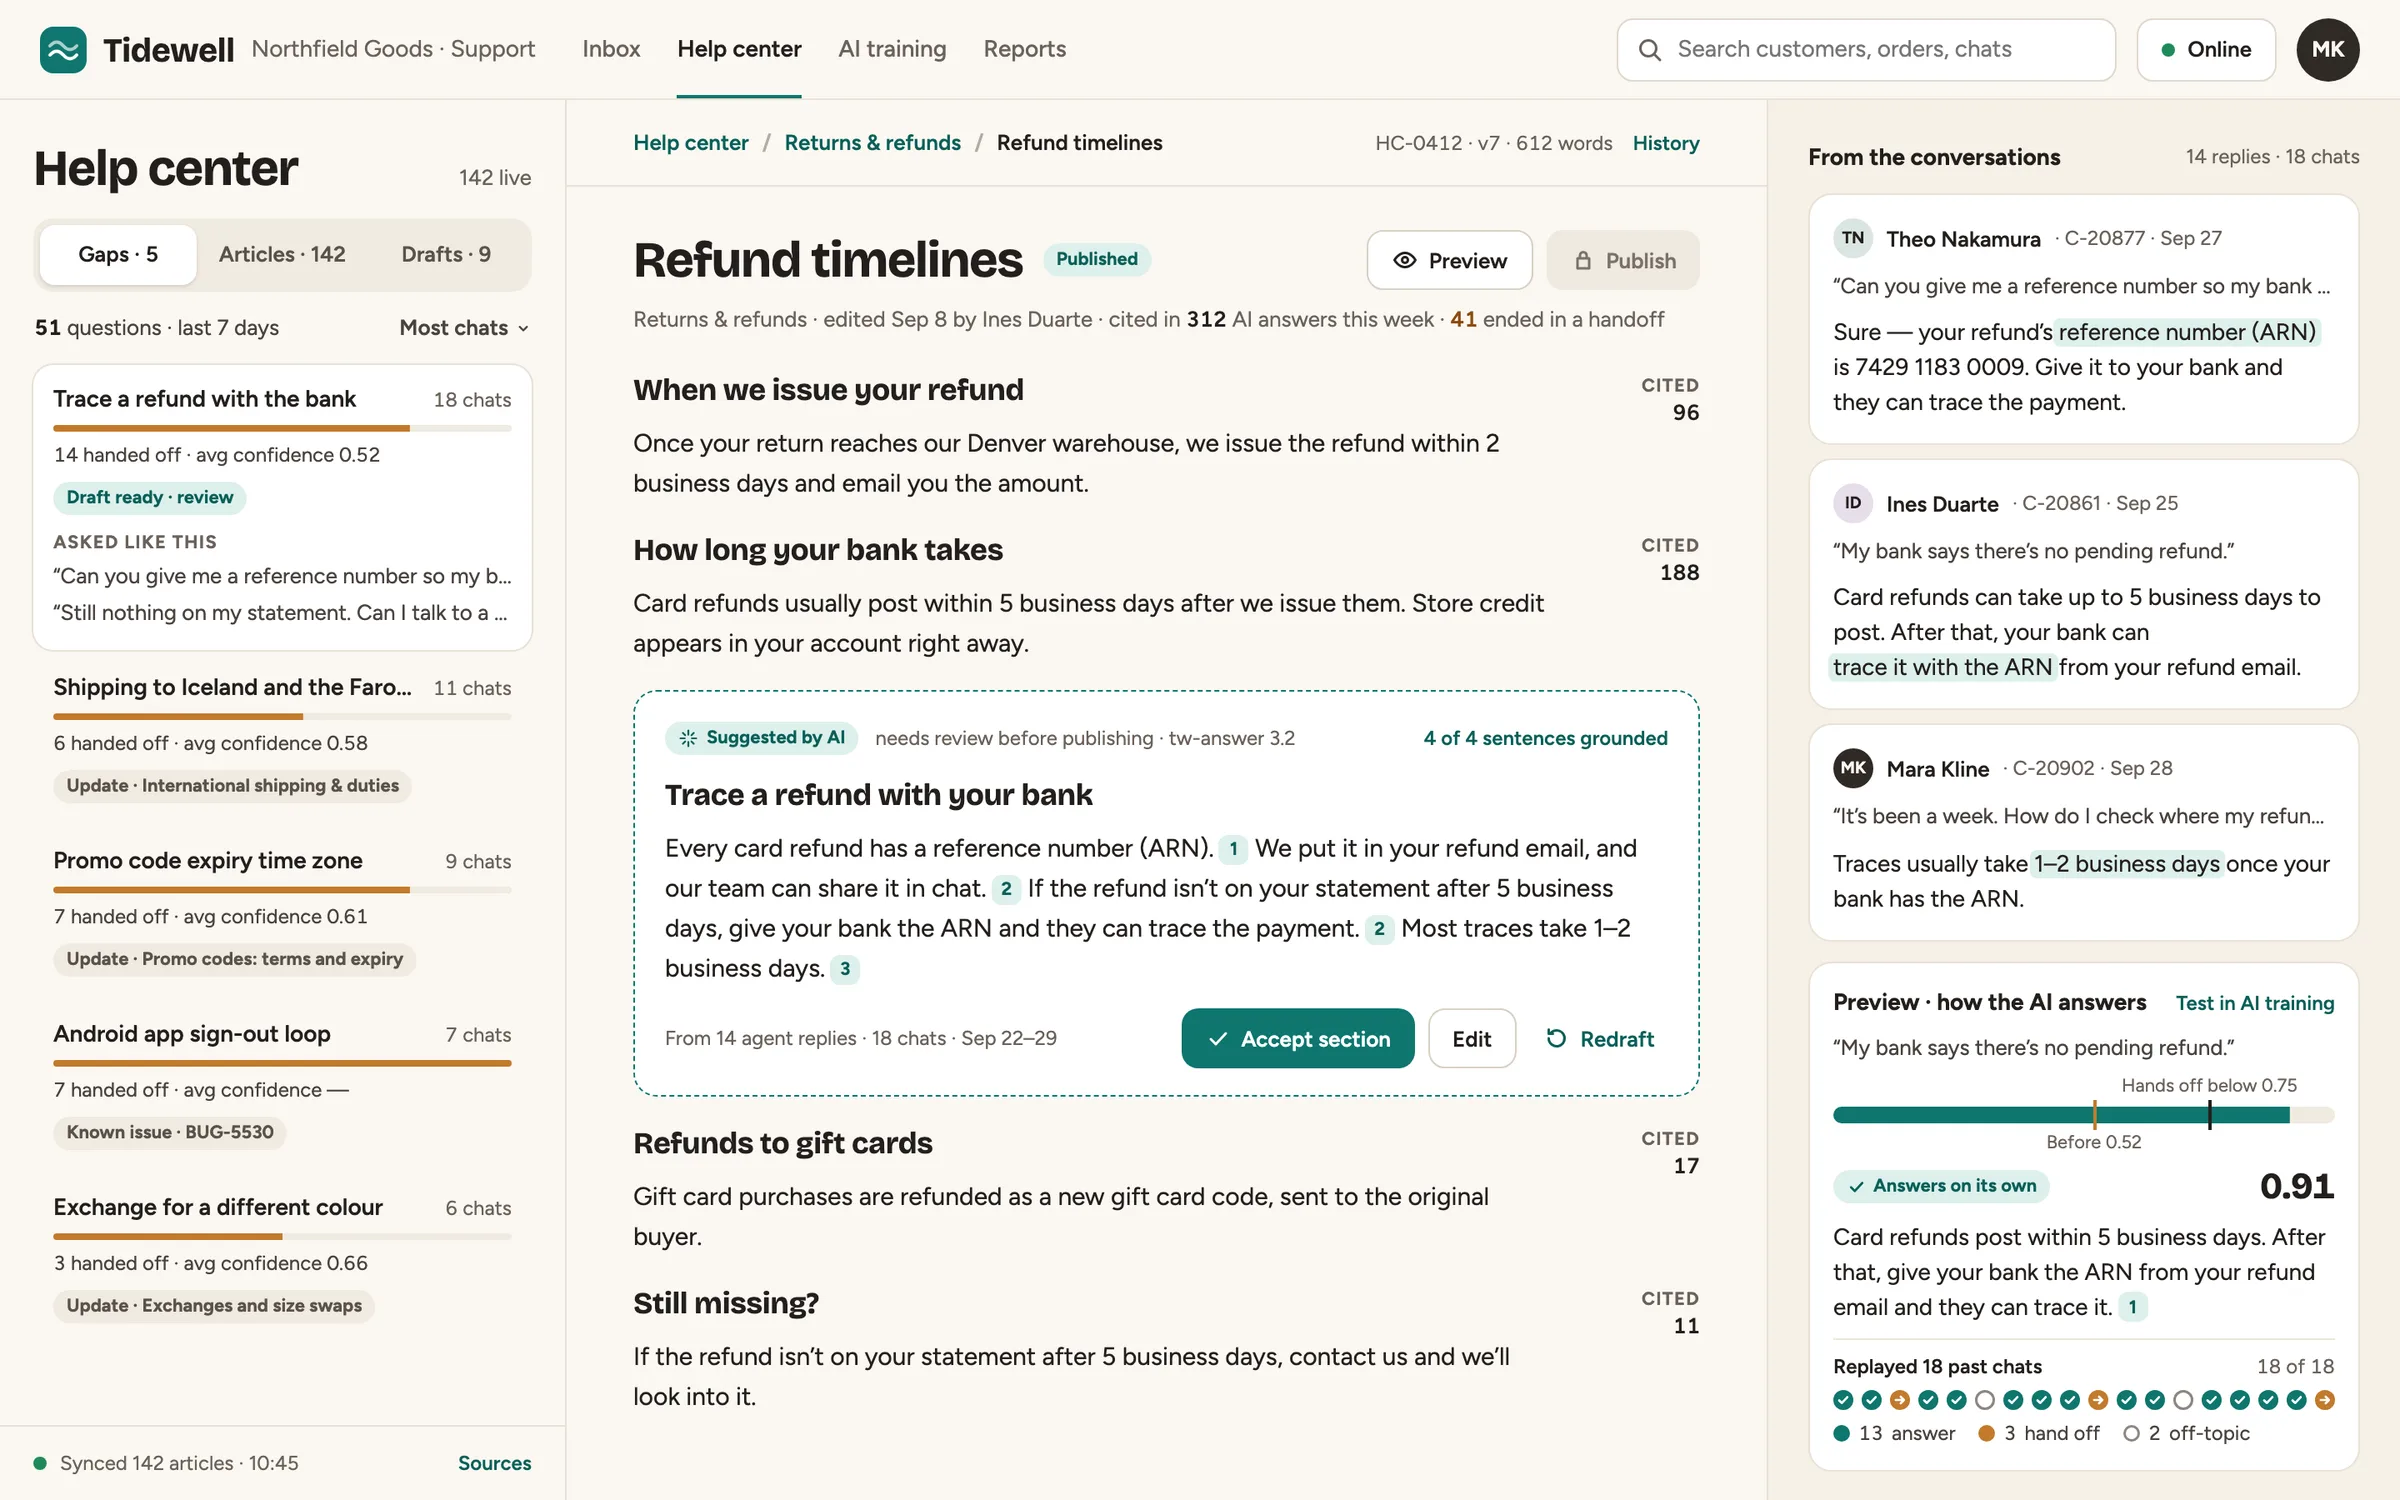Click the Accept section button
This screenshot has width=2400, height=1500.
click(x=1297, y=1038)
